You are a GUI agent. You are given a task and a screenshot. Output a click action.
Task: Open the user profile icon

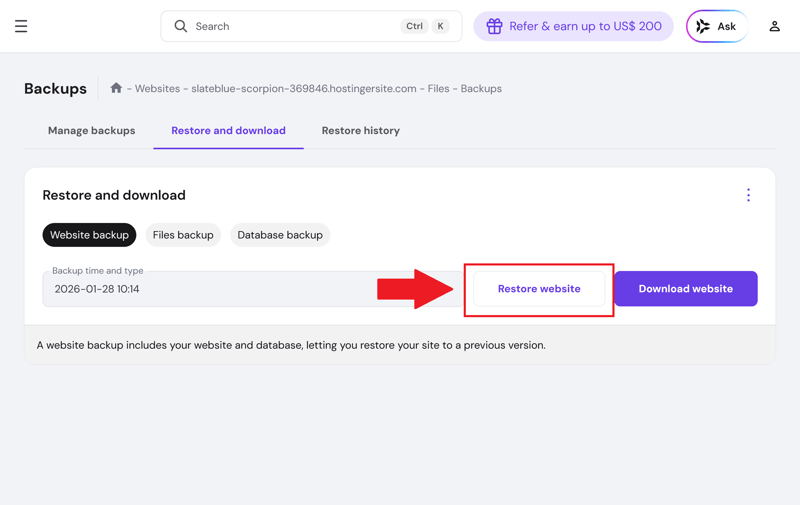coord(774,27)
